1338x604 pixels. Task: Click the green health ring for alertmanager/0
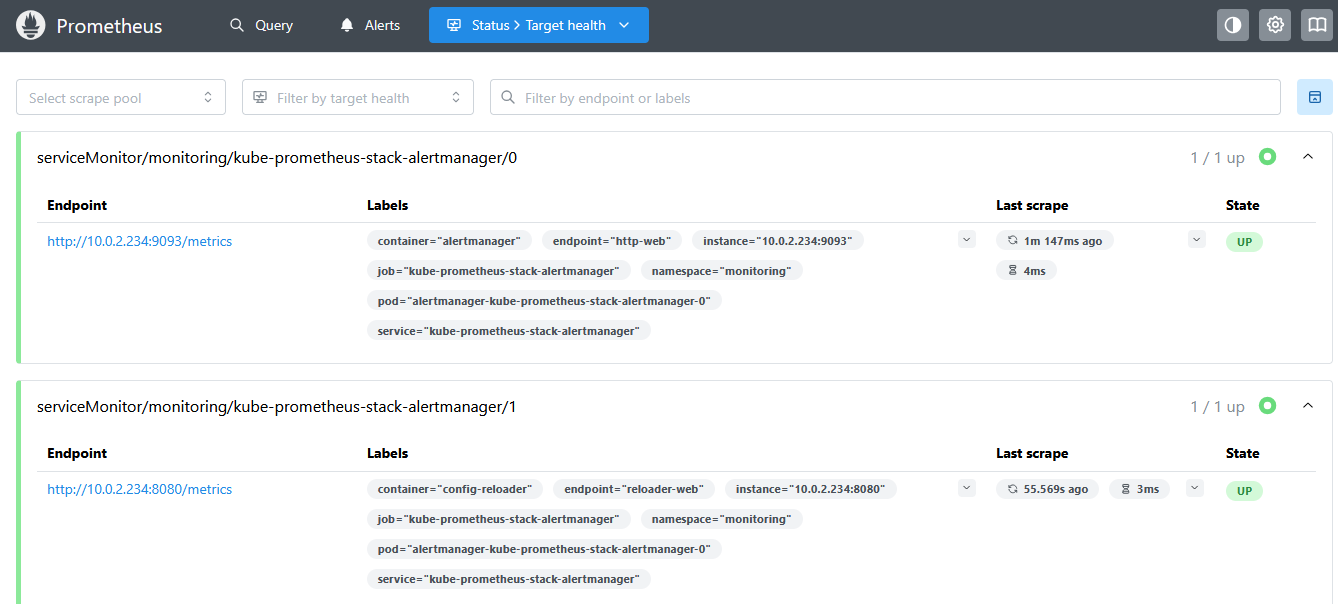[1267, 157]
